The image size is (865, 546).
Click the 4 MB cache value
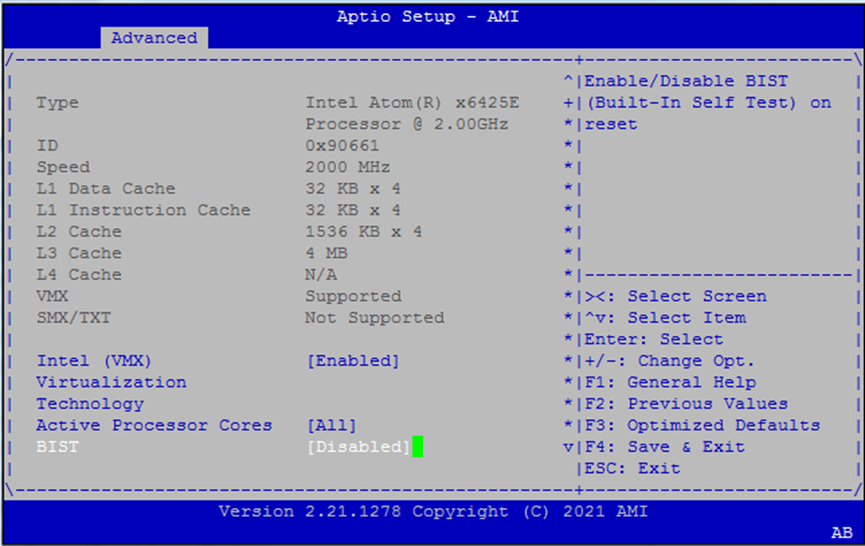[326, 253]
